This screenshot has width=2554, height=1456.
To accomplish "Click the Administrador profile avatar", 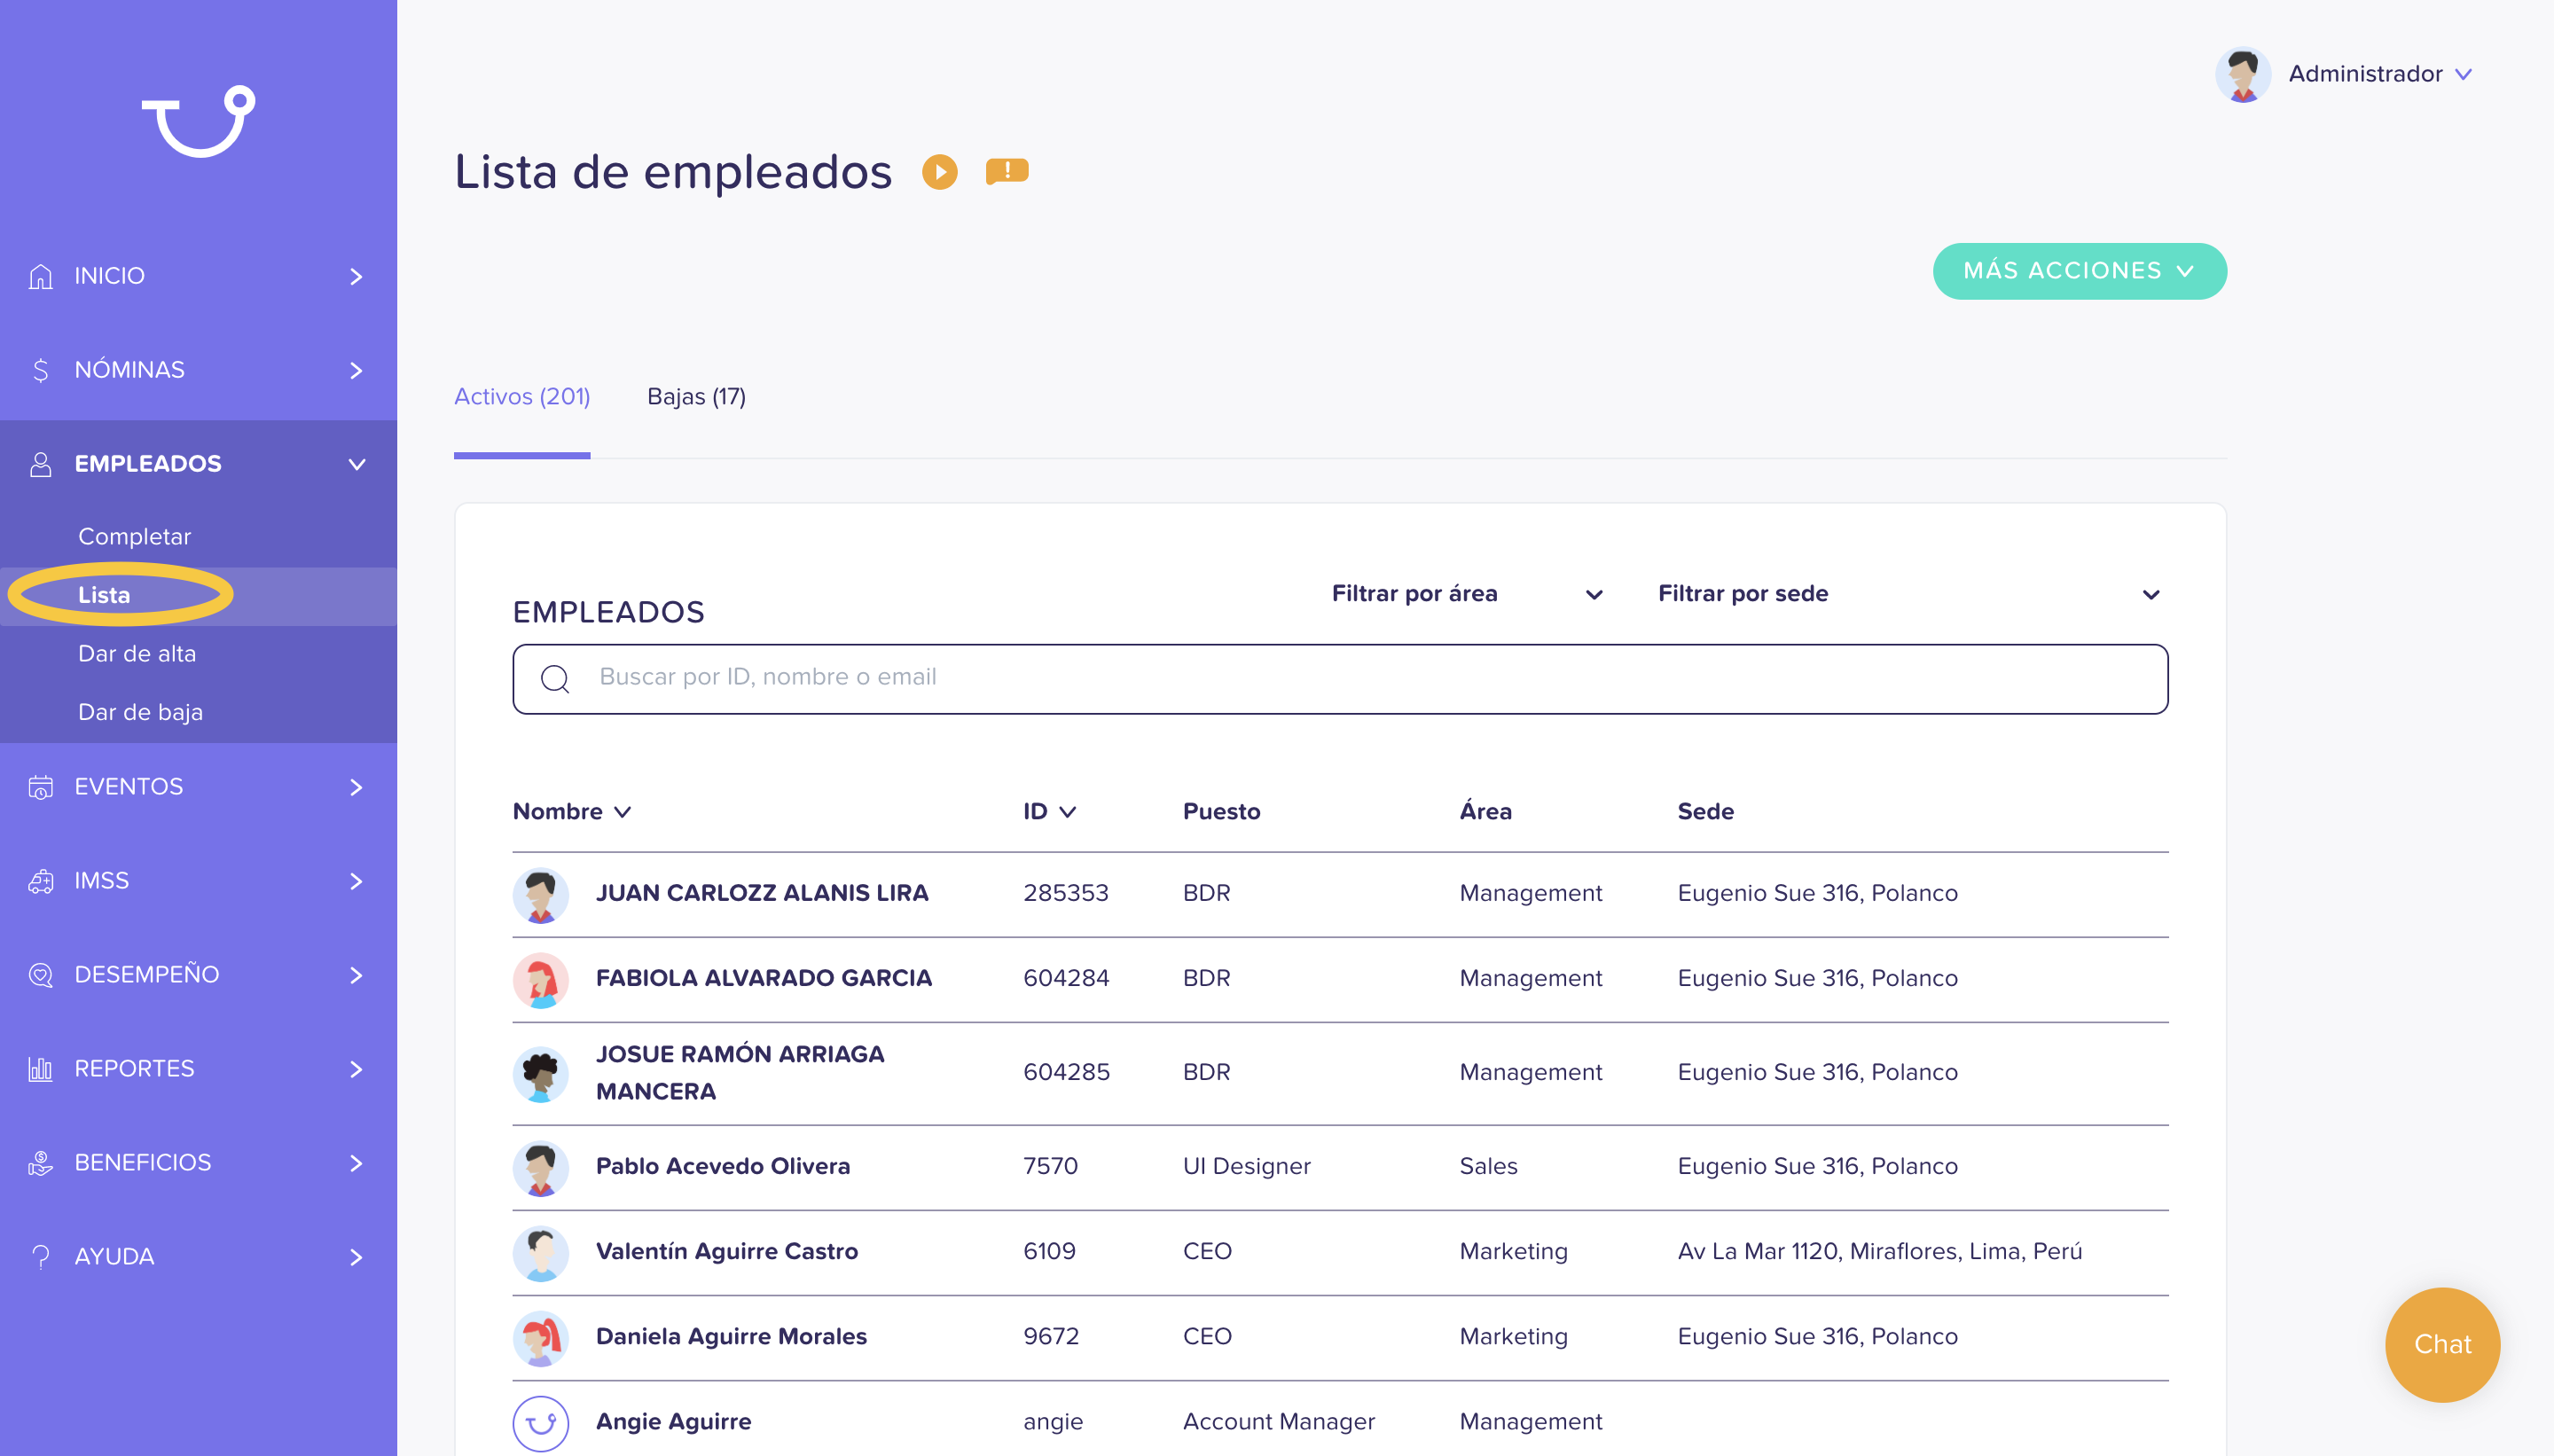I will click(x=2242, y=74).
